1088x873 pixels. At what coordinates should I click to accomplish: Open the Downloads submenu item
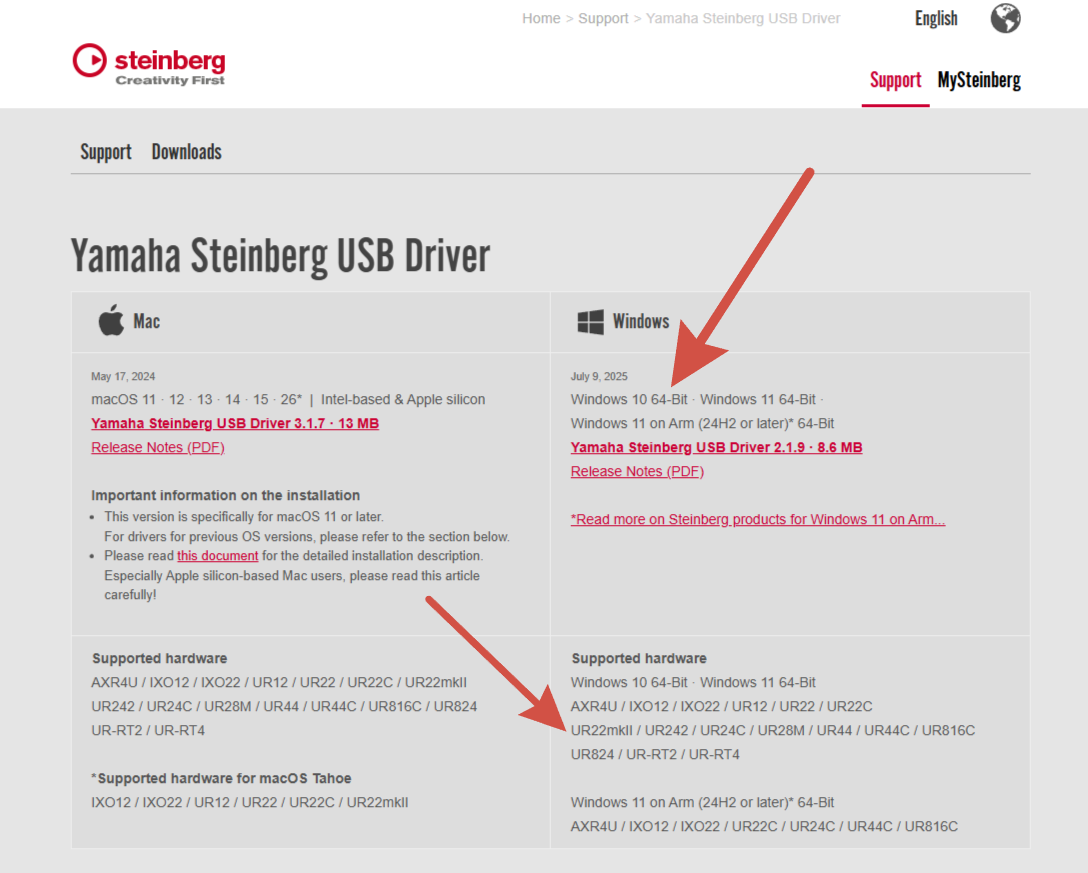pyautogui.click(x=187, y=152)
